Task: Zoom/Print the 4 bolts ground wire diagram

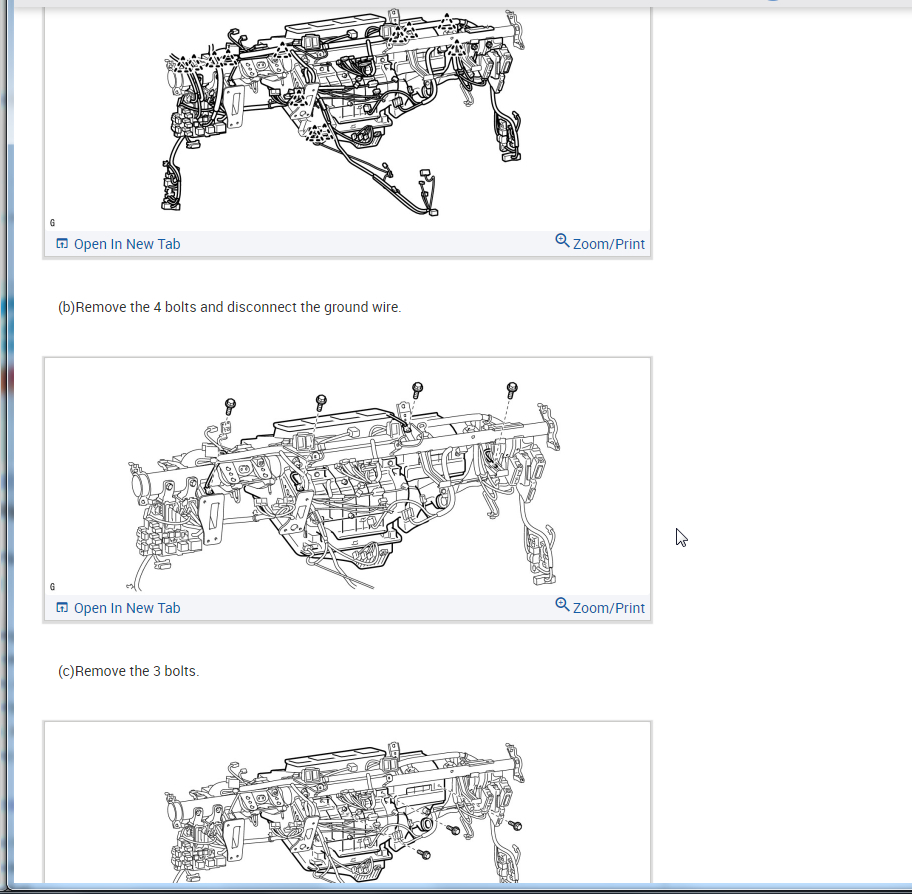Action: 600,607
